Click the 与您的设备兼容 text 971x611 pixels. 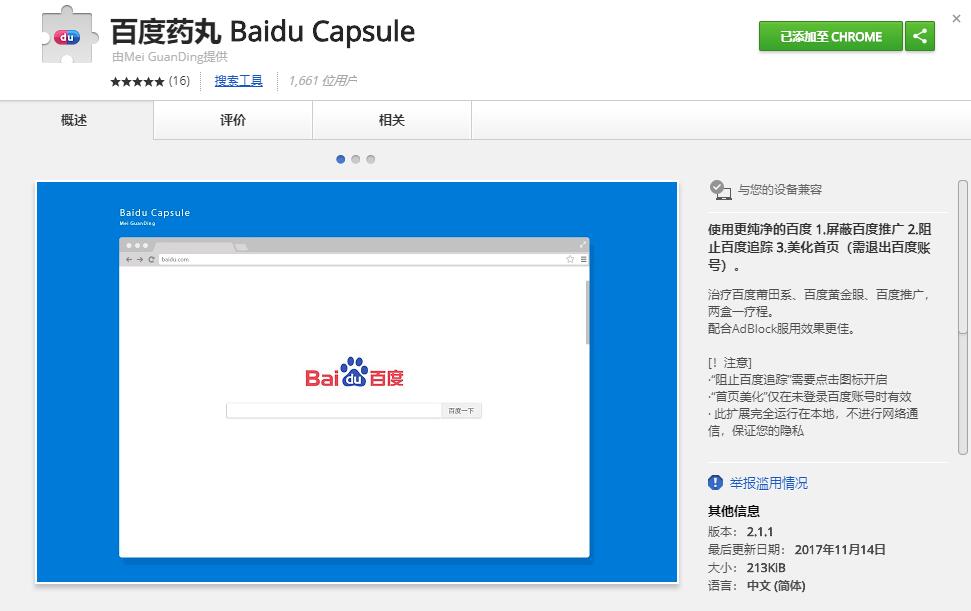tap(780, 190)
